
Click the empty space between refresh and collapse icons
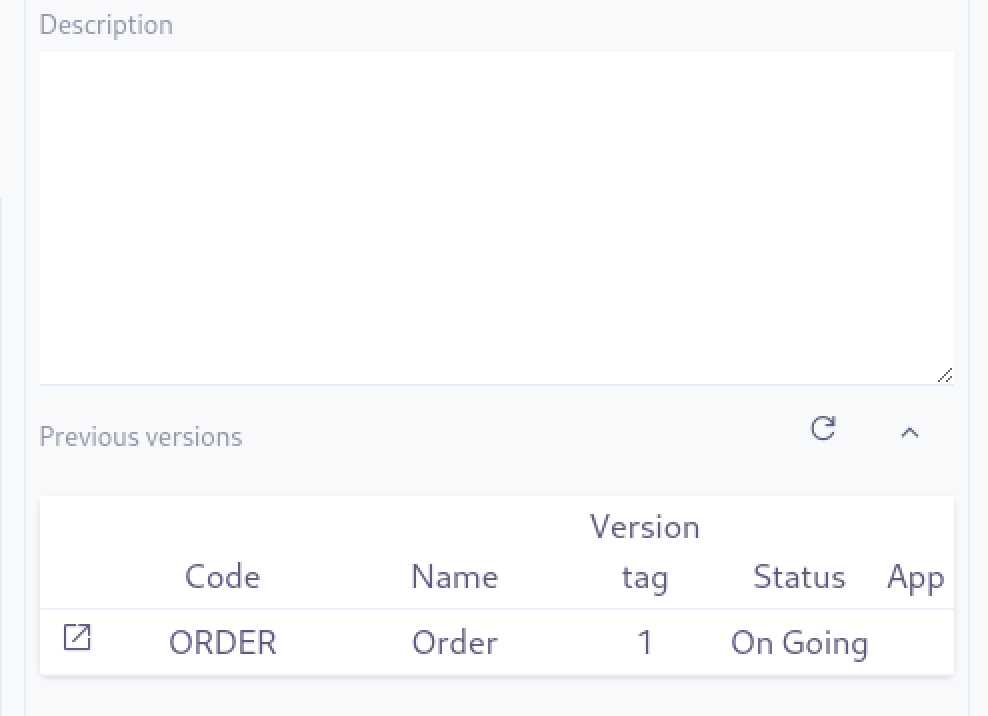point(866,432)
